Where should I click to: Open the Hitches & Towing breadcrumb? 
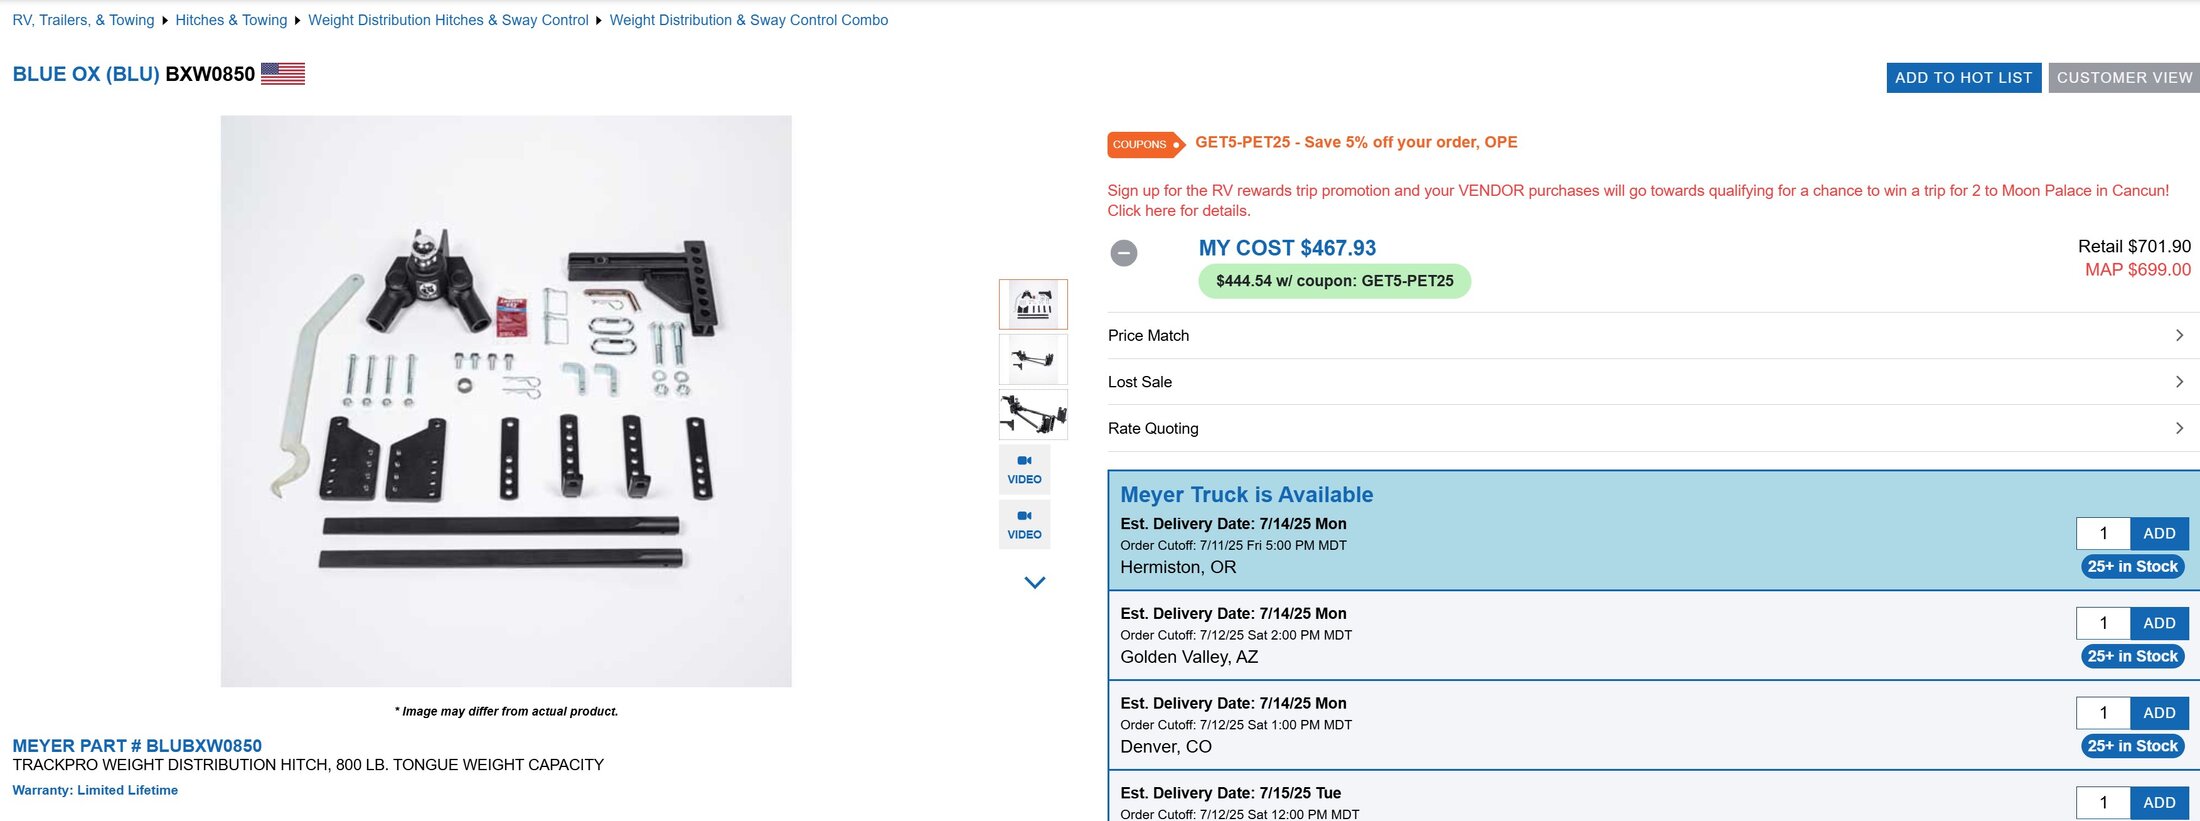tap(231, 20)
